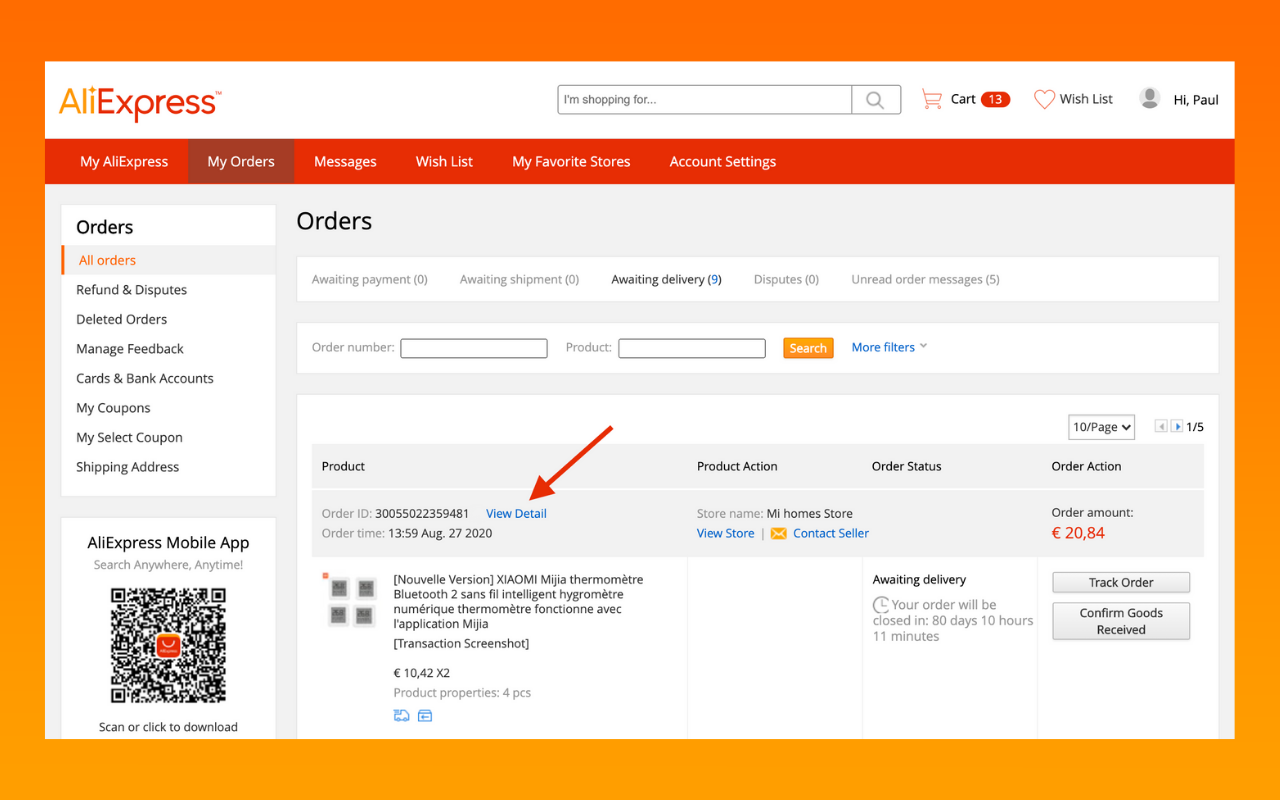
Task: Click the Order number input field
Action: (473, 348)
